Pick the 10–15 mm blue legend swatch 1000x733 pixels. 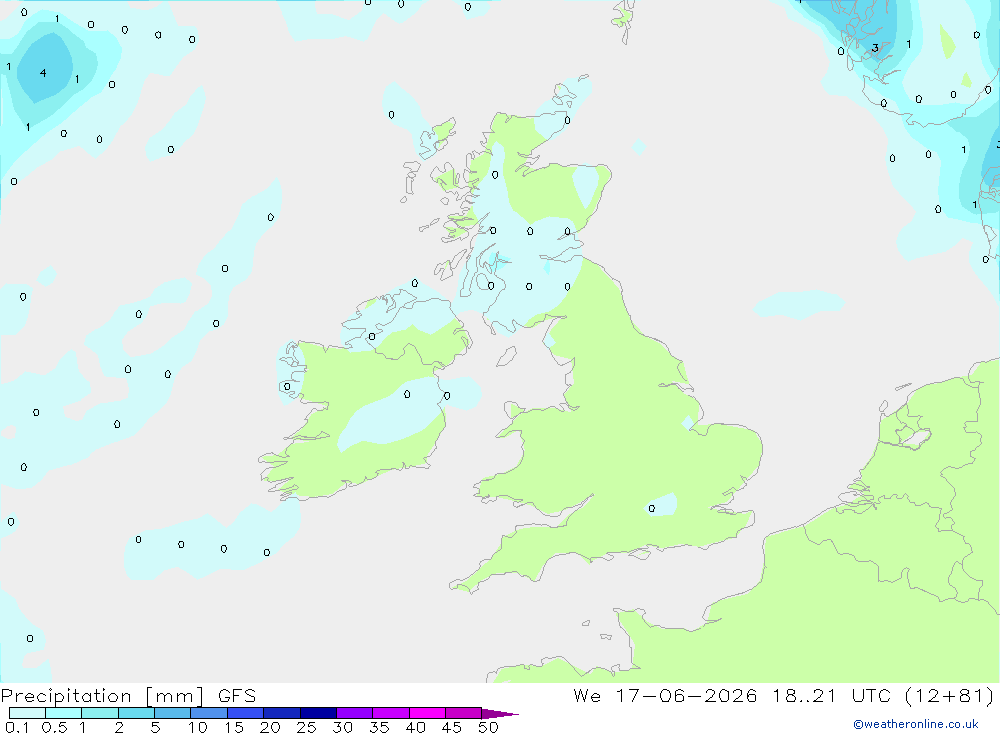[x=209, y=713]
